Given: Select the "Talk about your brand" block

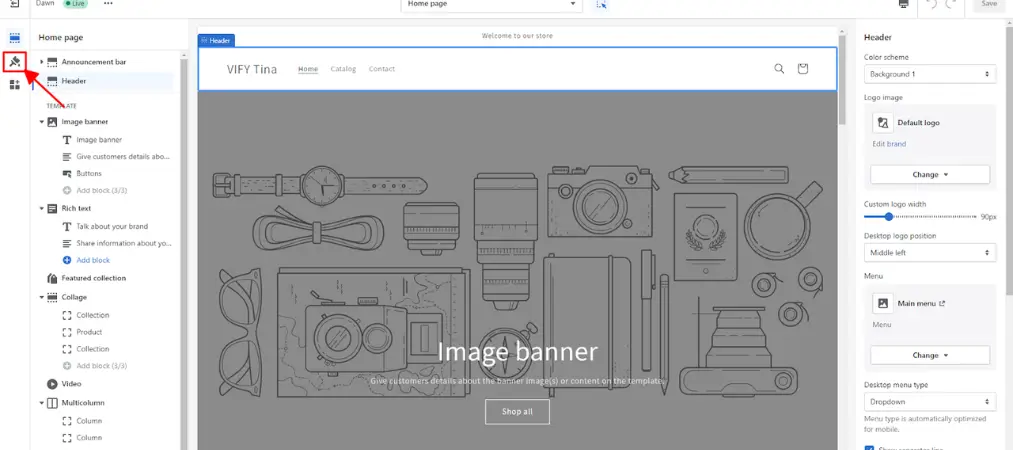Looking at the screenshot, I should tap(112, 227).
